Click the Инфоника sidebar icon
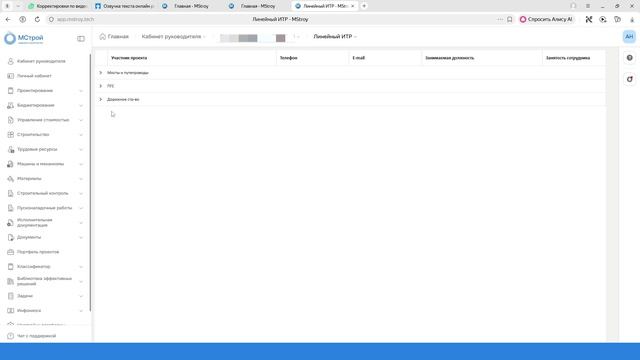The height and width of the screenshot is (360, 640). click(11, 311)
